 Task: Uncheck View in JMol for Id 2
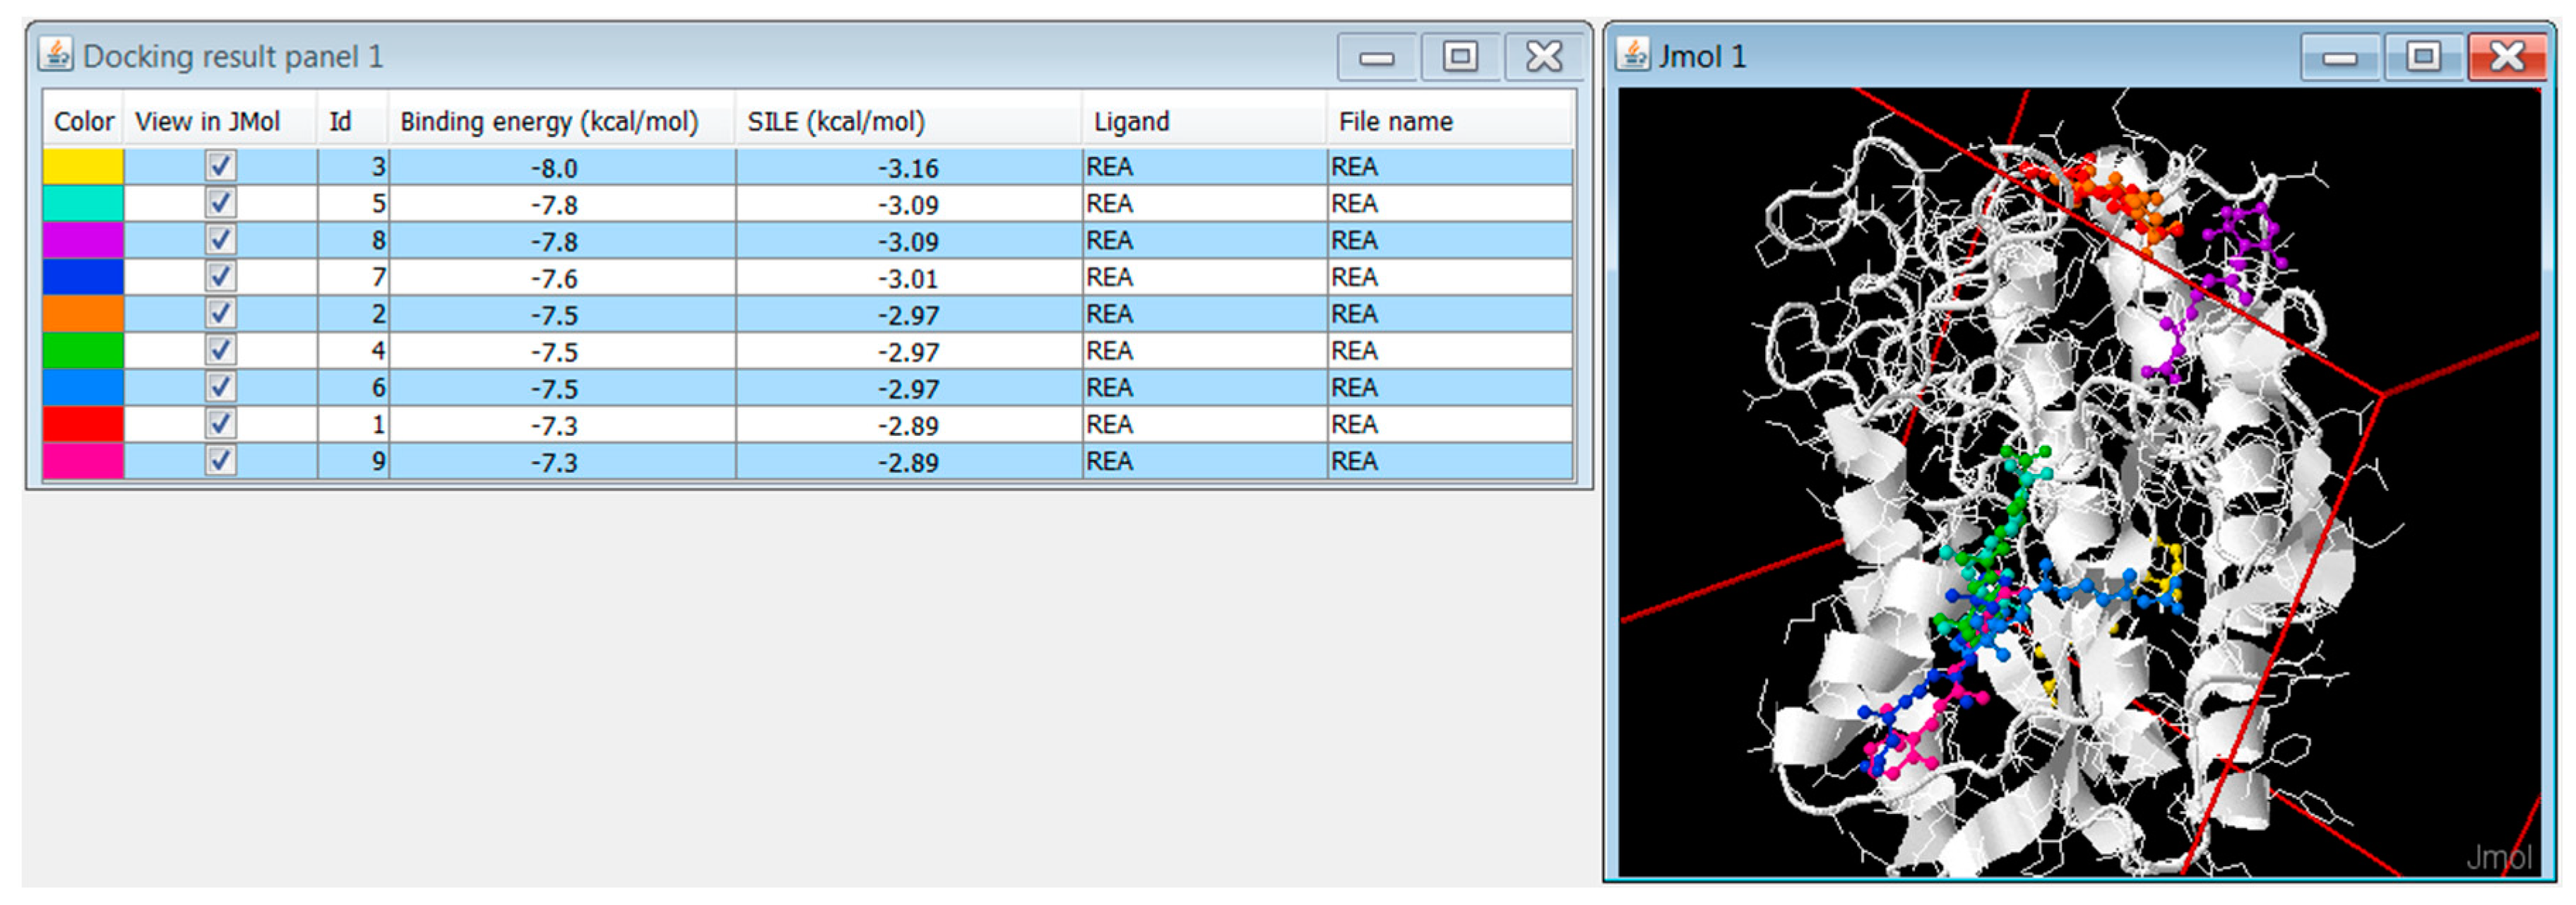pos(221,314)
